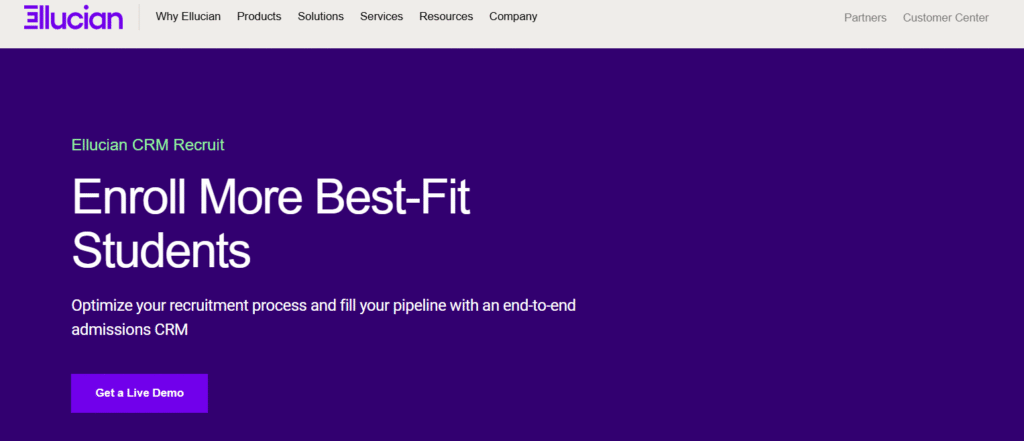Go to the Partners link
The image size is (1024, 441).
pos(865,18)
